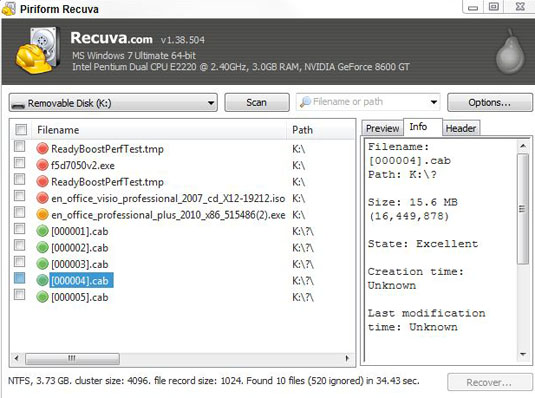Click the Scan button
535x398 pixels.
tap(257, 103)
